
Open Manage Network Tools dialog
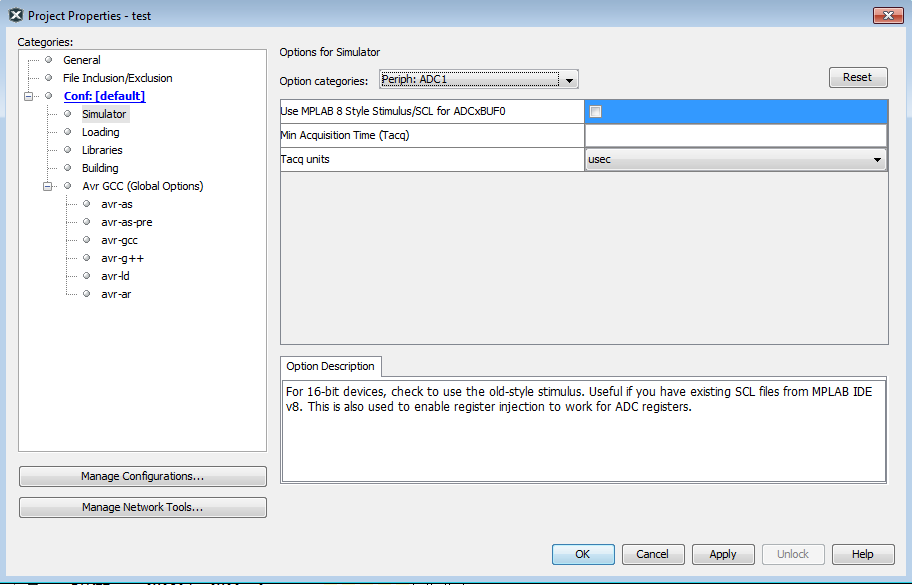[x=142, y=507]
